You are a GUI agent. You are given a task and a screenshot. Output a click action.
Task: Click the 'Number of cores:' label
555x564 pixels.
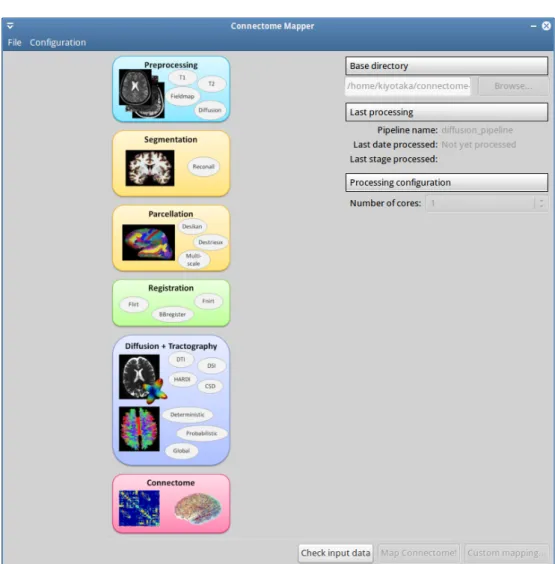pos(386,203)
